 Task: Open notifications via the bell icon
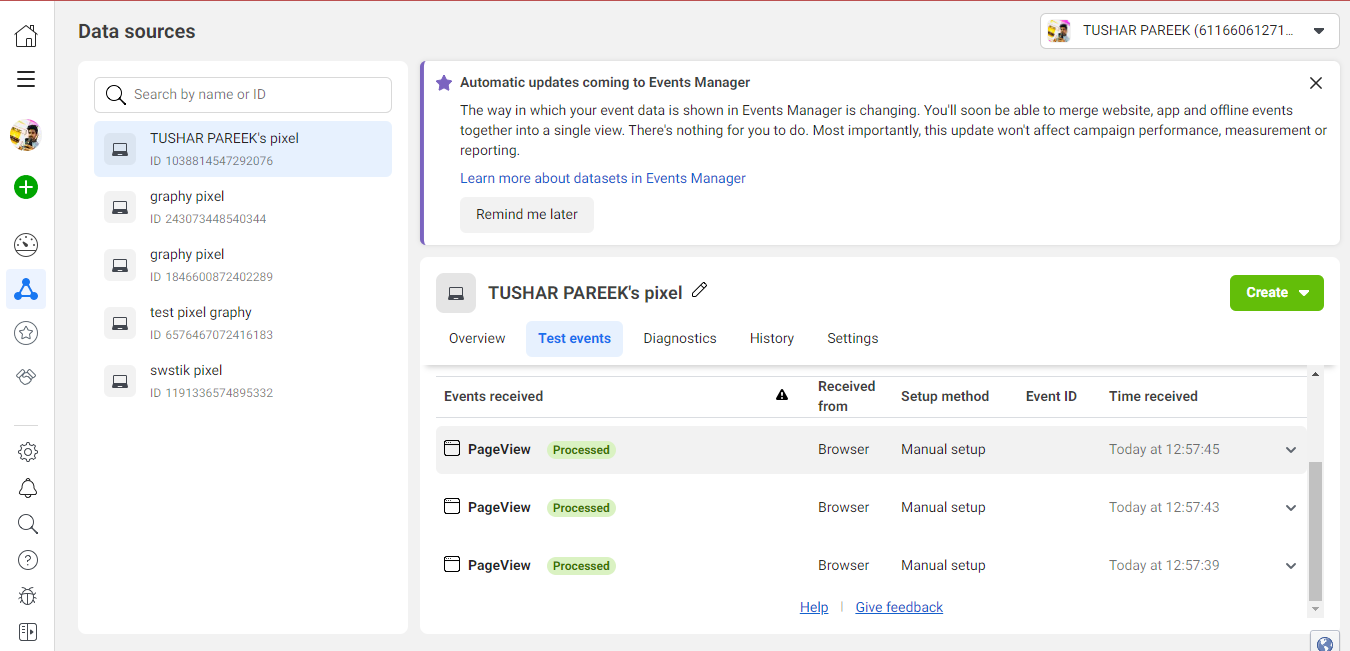(27, 488)
